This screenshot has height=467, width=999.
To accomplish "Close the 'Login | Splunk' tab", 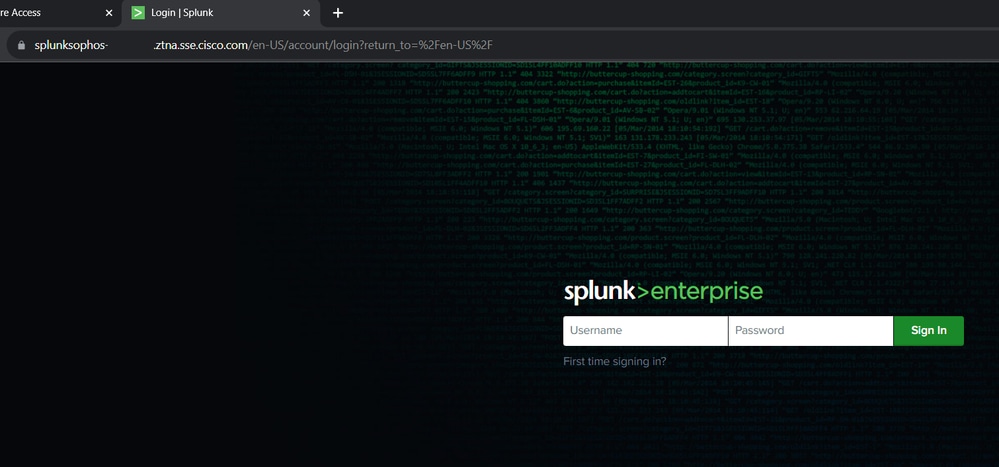I will [x=306, y=13].
